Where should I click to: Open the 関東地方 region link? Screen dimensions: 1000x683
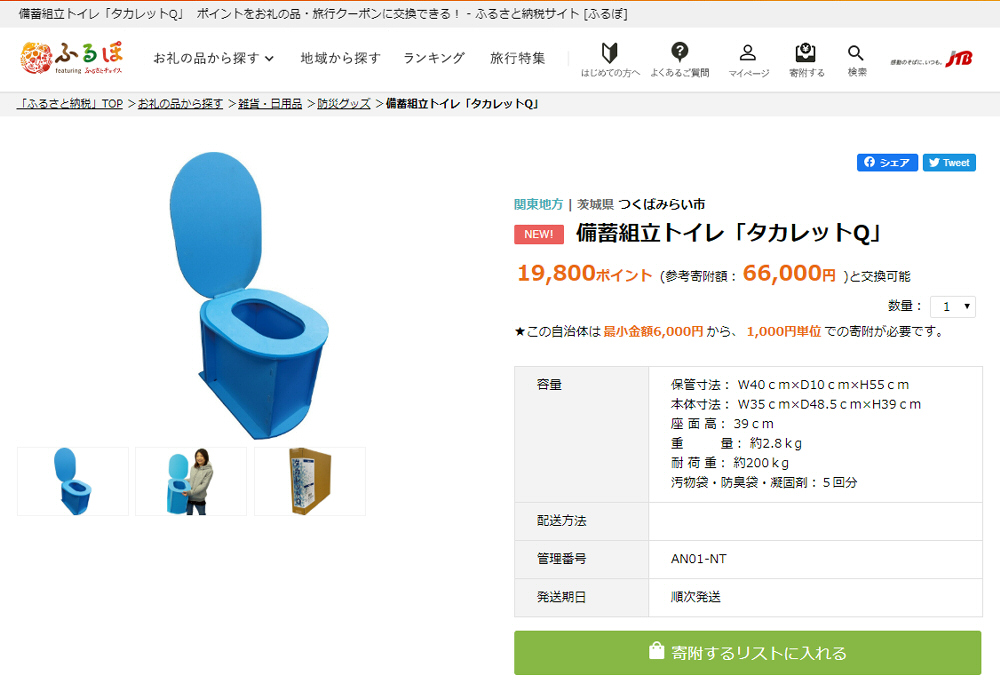coord(538,204)
